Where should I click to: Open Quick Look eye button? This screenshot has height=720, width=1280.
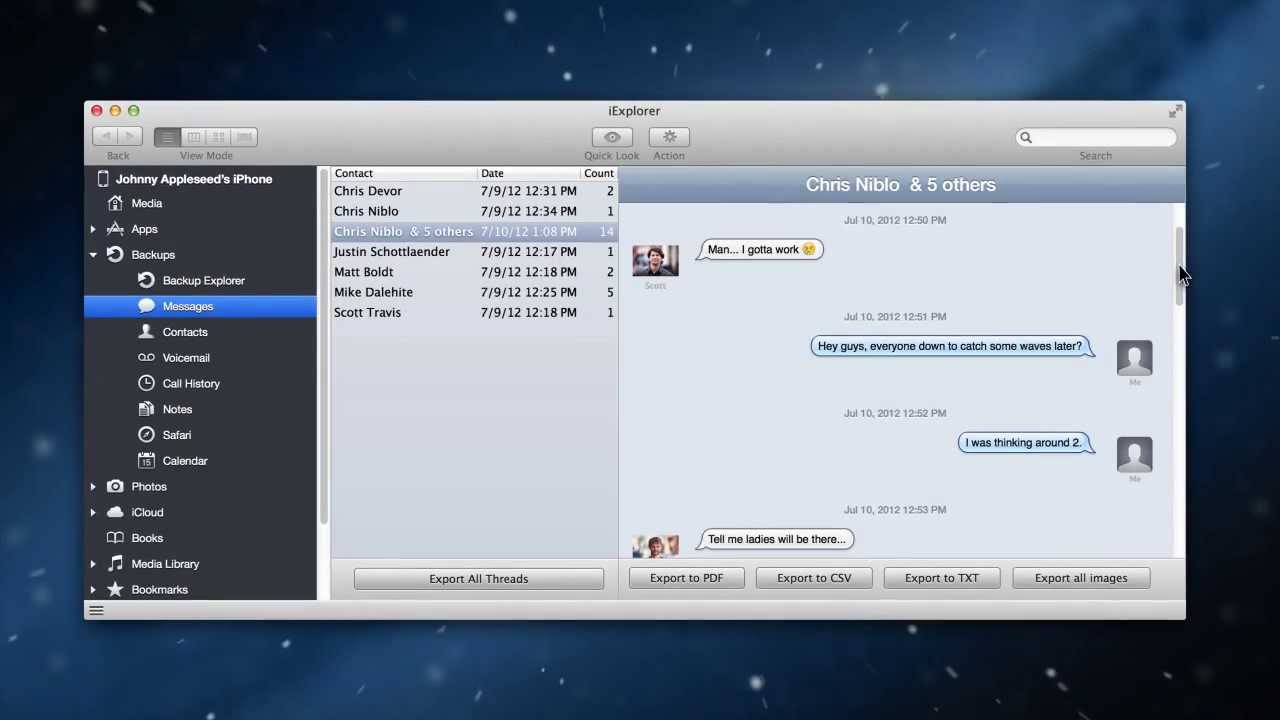pyautogui.click(x=612, y=137)
